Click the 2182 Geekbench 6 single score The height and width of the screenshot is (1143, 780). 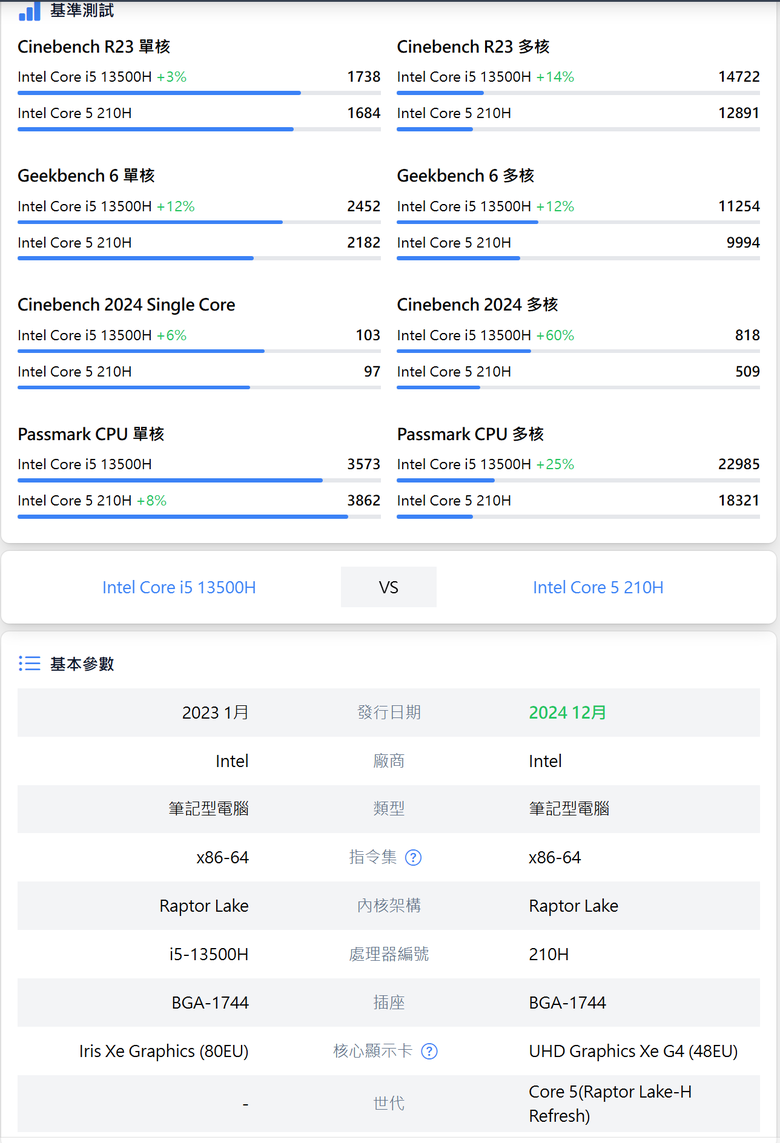(364, 243)
